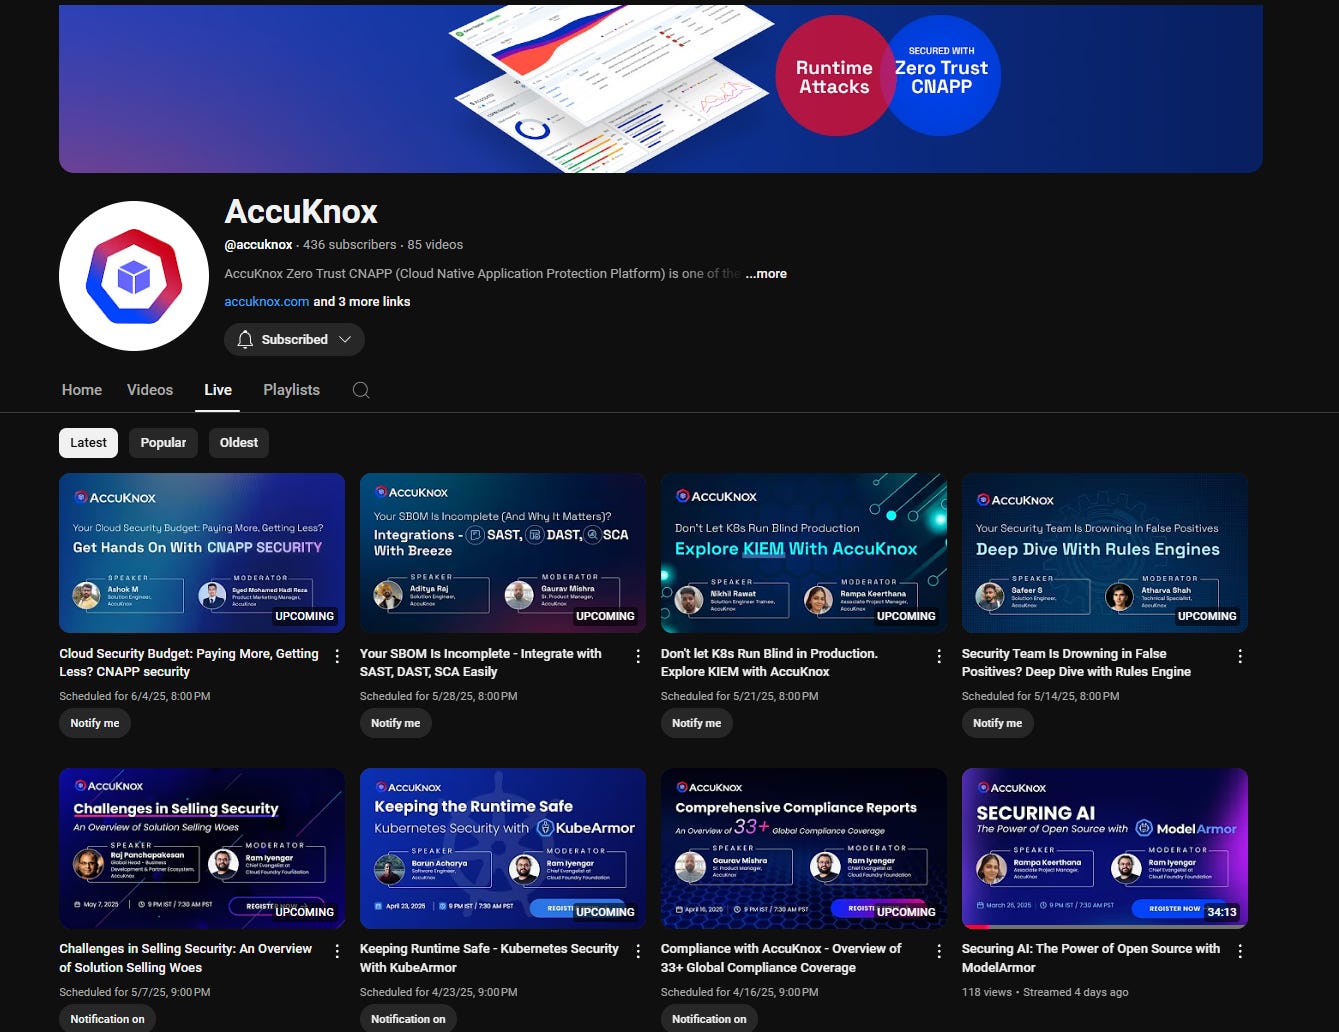Open Securing AI ModelArmor video title
The height and width of the screenshot is (1032, 1339).
click(1091, 958)
